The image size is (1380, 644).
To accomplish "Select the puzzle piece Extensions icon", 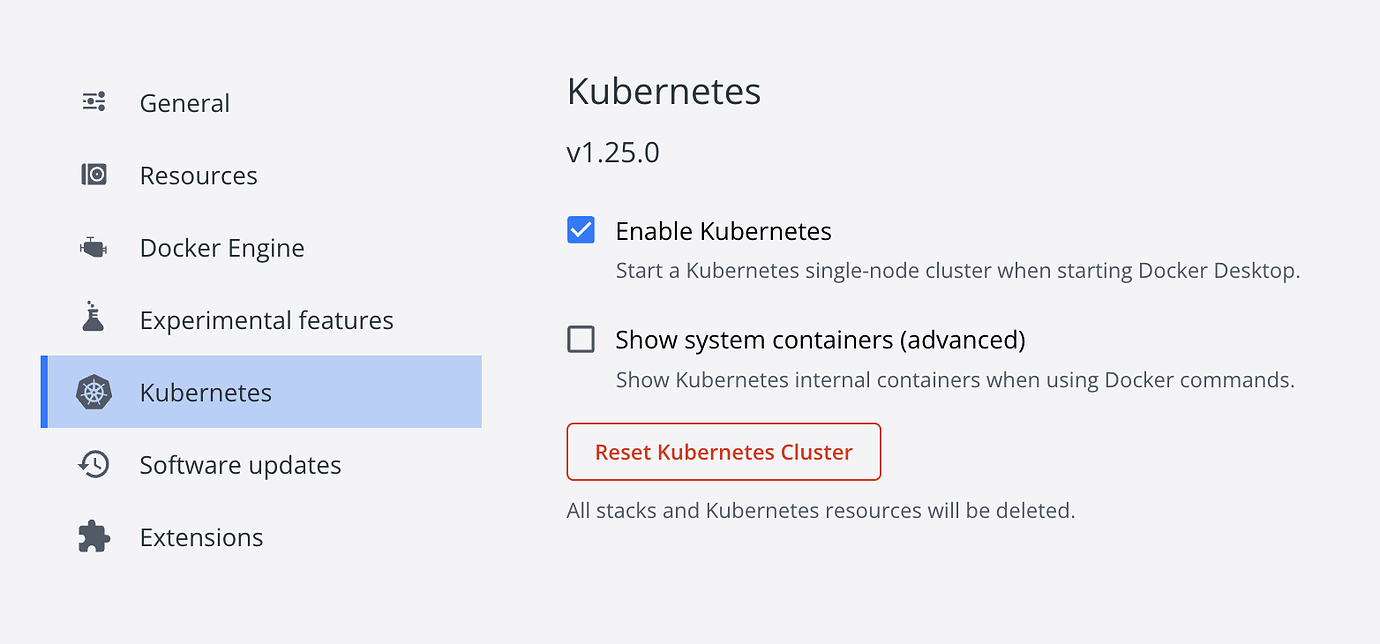I will tap(93, 536).
